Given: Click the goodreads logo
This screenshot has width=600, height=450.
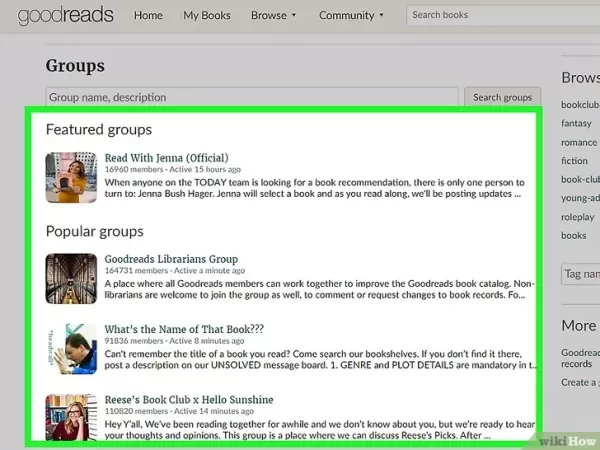Looking at the screenshot, I should tap(65, 15).
